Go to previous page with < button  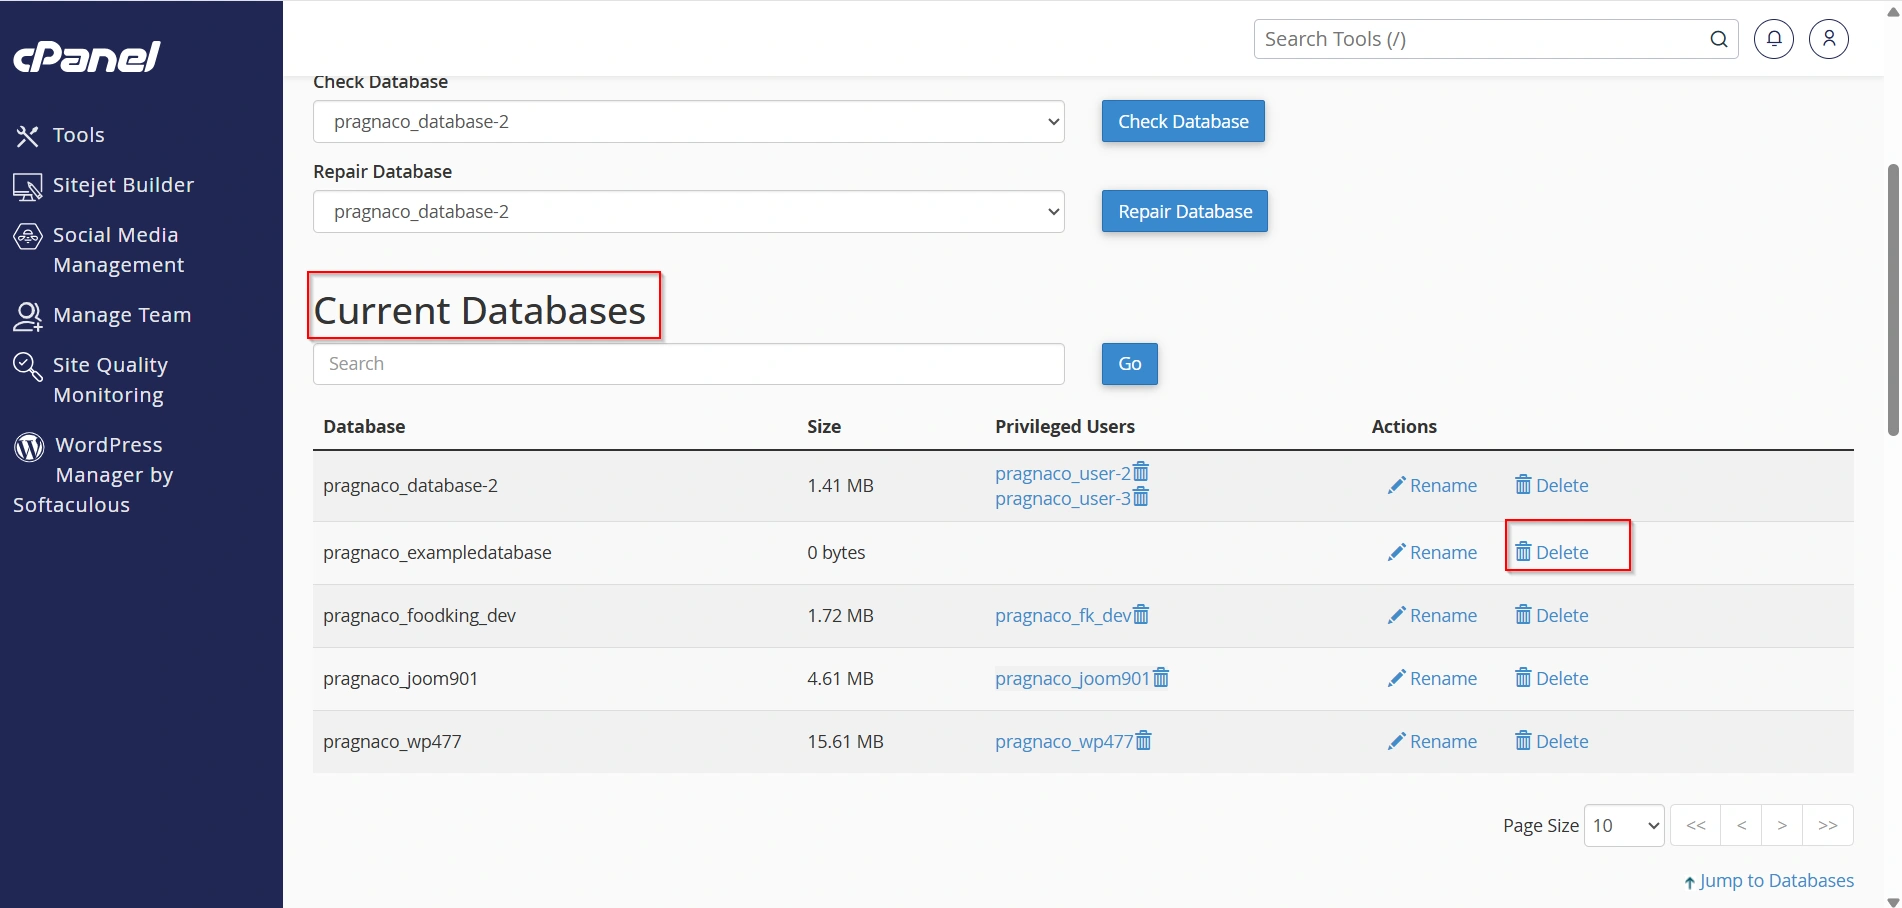(1742, 825)
